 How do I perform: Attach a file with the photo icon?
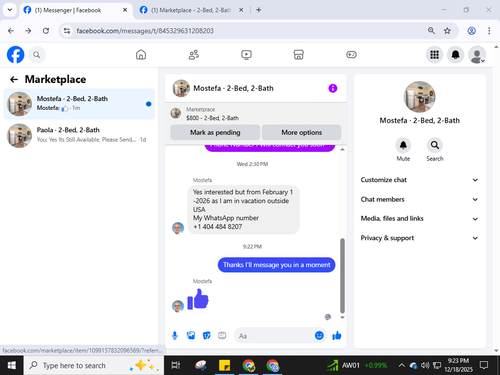pos(191,336)
